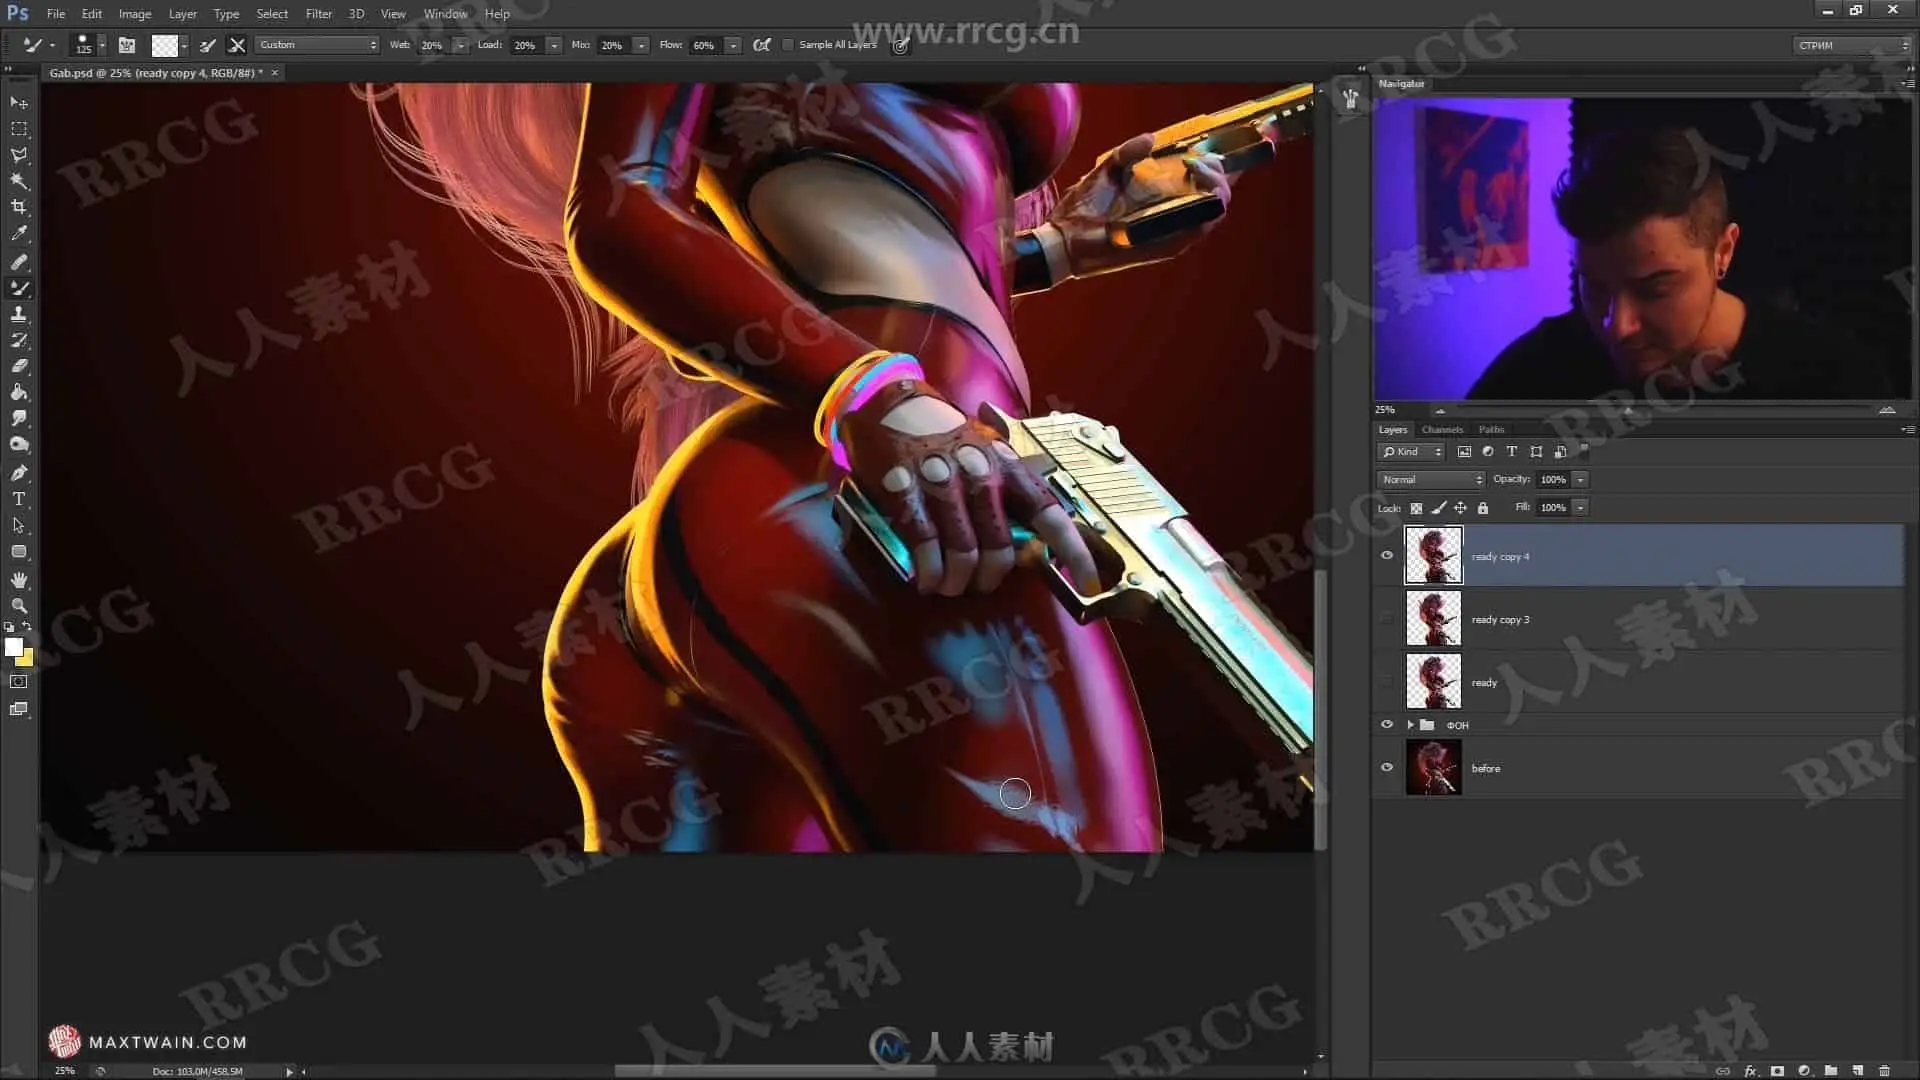
Task: Switch to the Paths tab
Action: coord(1491,430)
